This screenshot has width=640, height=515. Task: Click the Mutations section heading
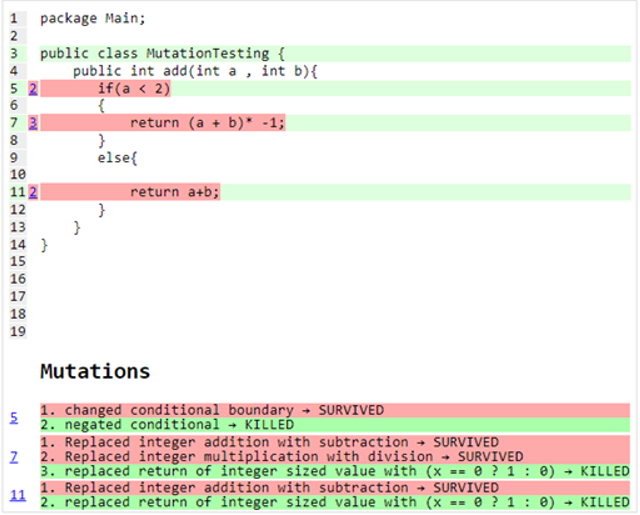tap(95, 372)
